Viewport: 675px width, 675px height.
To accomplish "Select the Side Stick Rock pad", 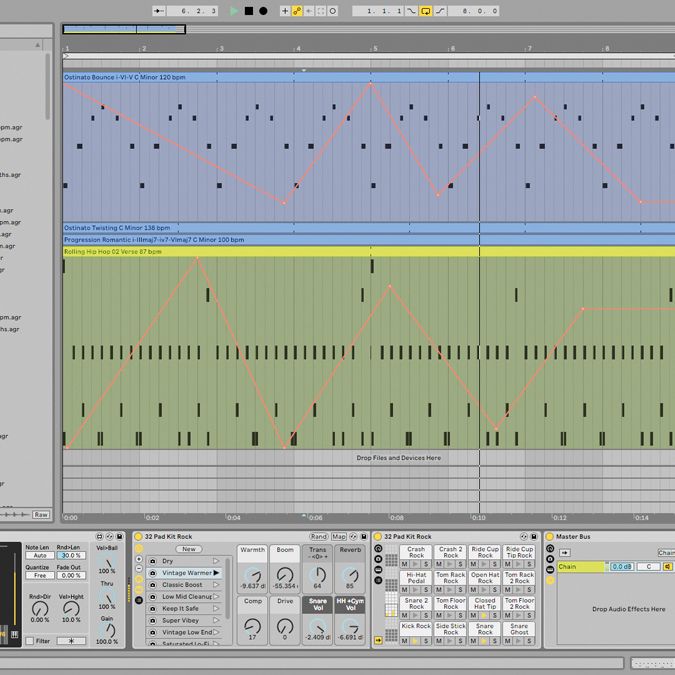I will coord(450,629).
